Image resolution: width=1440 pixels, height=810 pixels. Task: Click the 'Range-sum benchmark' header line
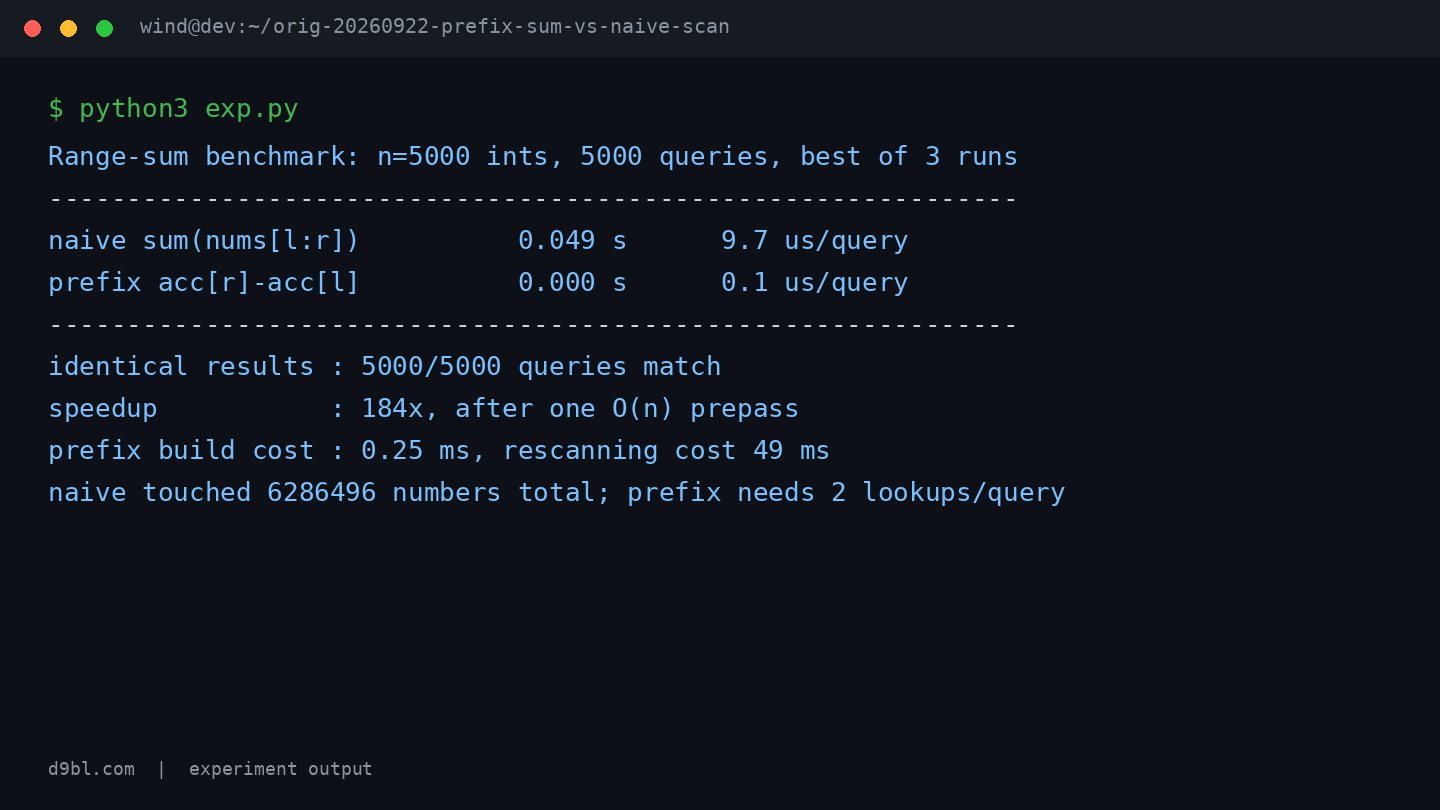[533, 157]
